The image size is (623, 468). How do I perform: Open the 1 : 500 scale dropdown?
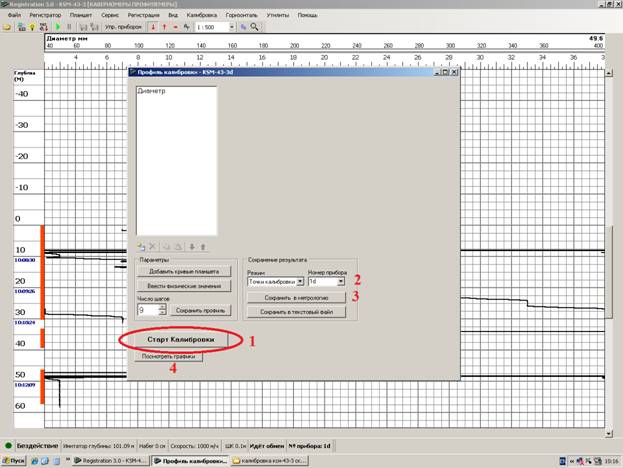[232, 27]
